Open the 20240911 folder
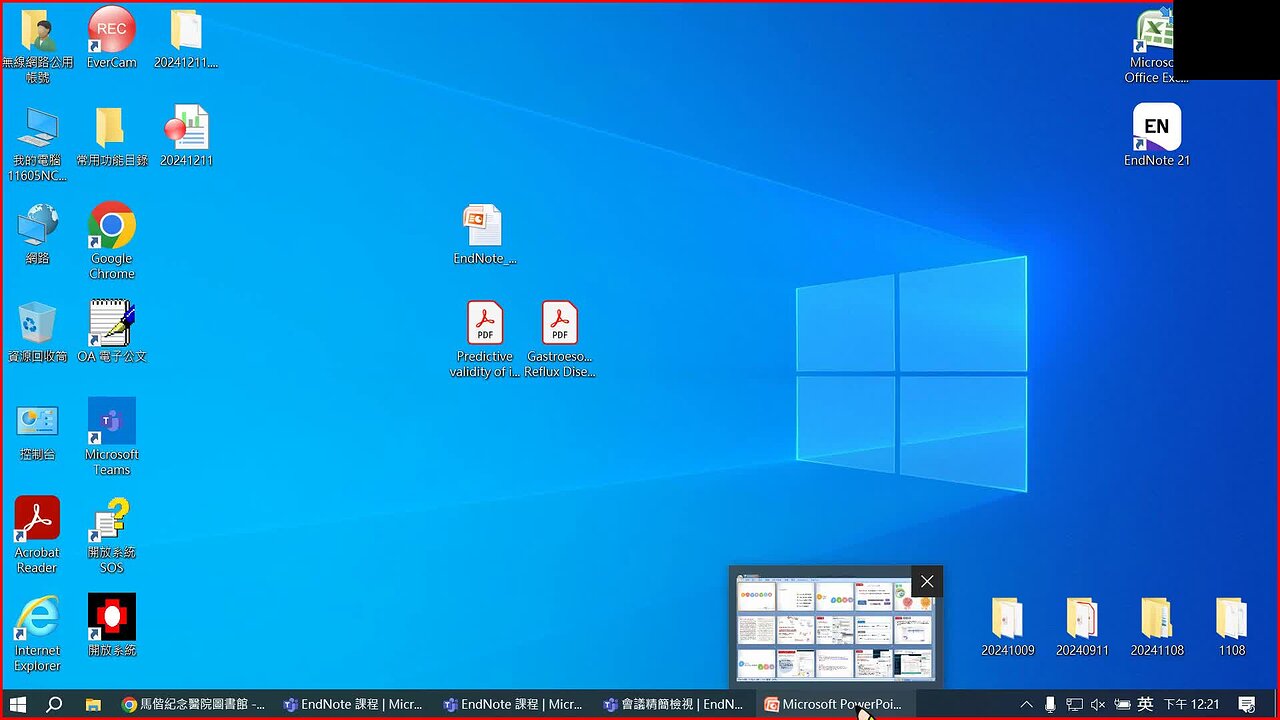This screenshot has width=1280, height=720. tap(1082, 626)
